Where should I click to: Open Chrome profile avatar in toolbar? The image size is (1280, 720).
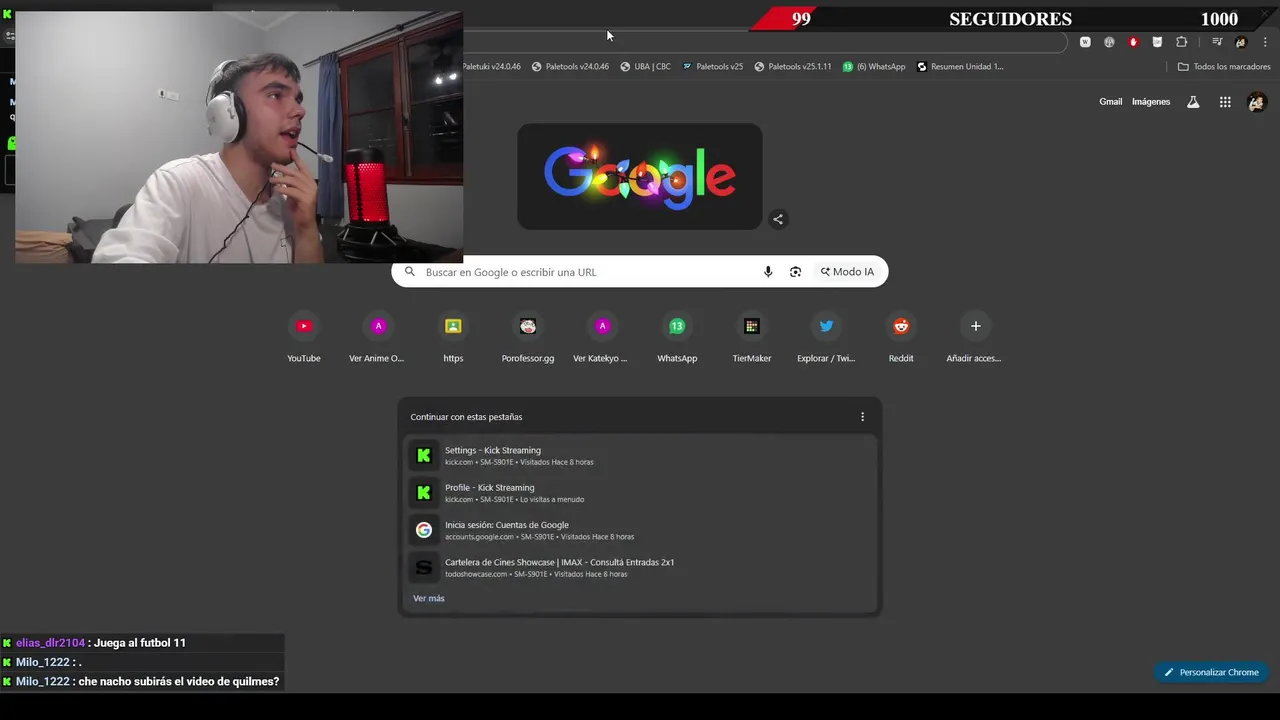pos(1241,42)
